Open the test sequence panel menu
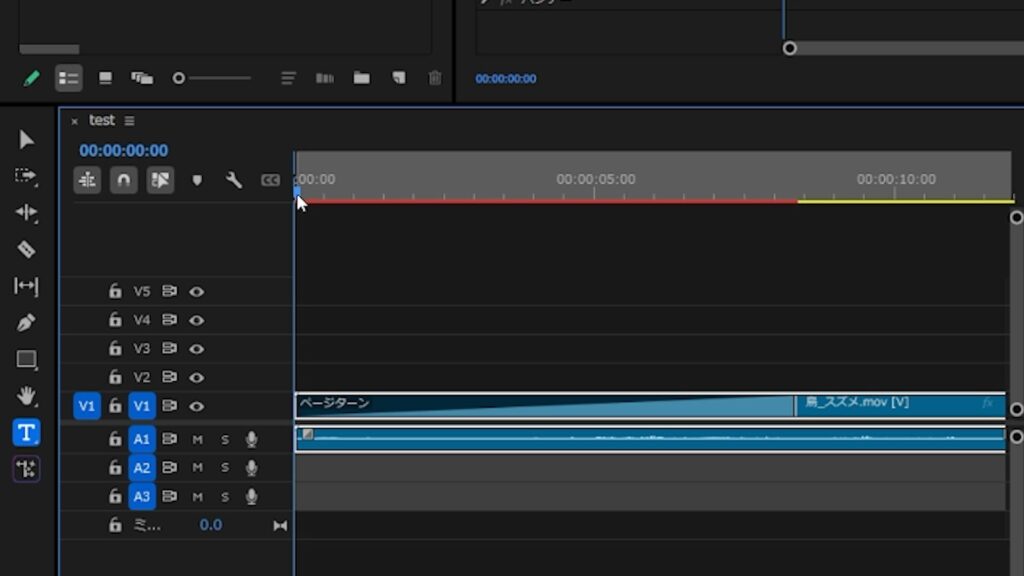The image size is (1024, 576). pyautogui.click(x=129, y=121)
